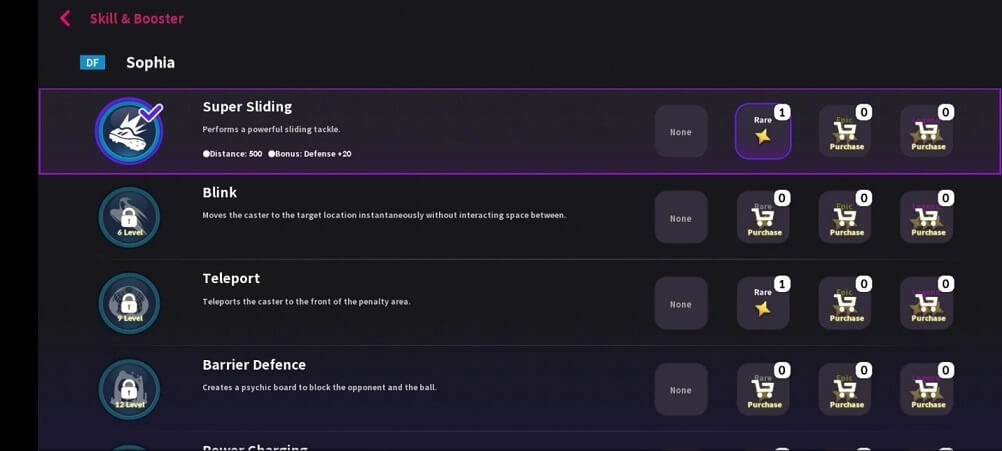Tap the locked Barrier Defence skill icon
The image size is (1002, 451).
129,389
